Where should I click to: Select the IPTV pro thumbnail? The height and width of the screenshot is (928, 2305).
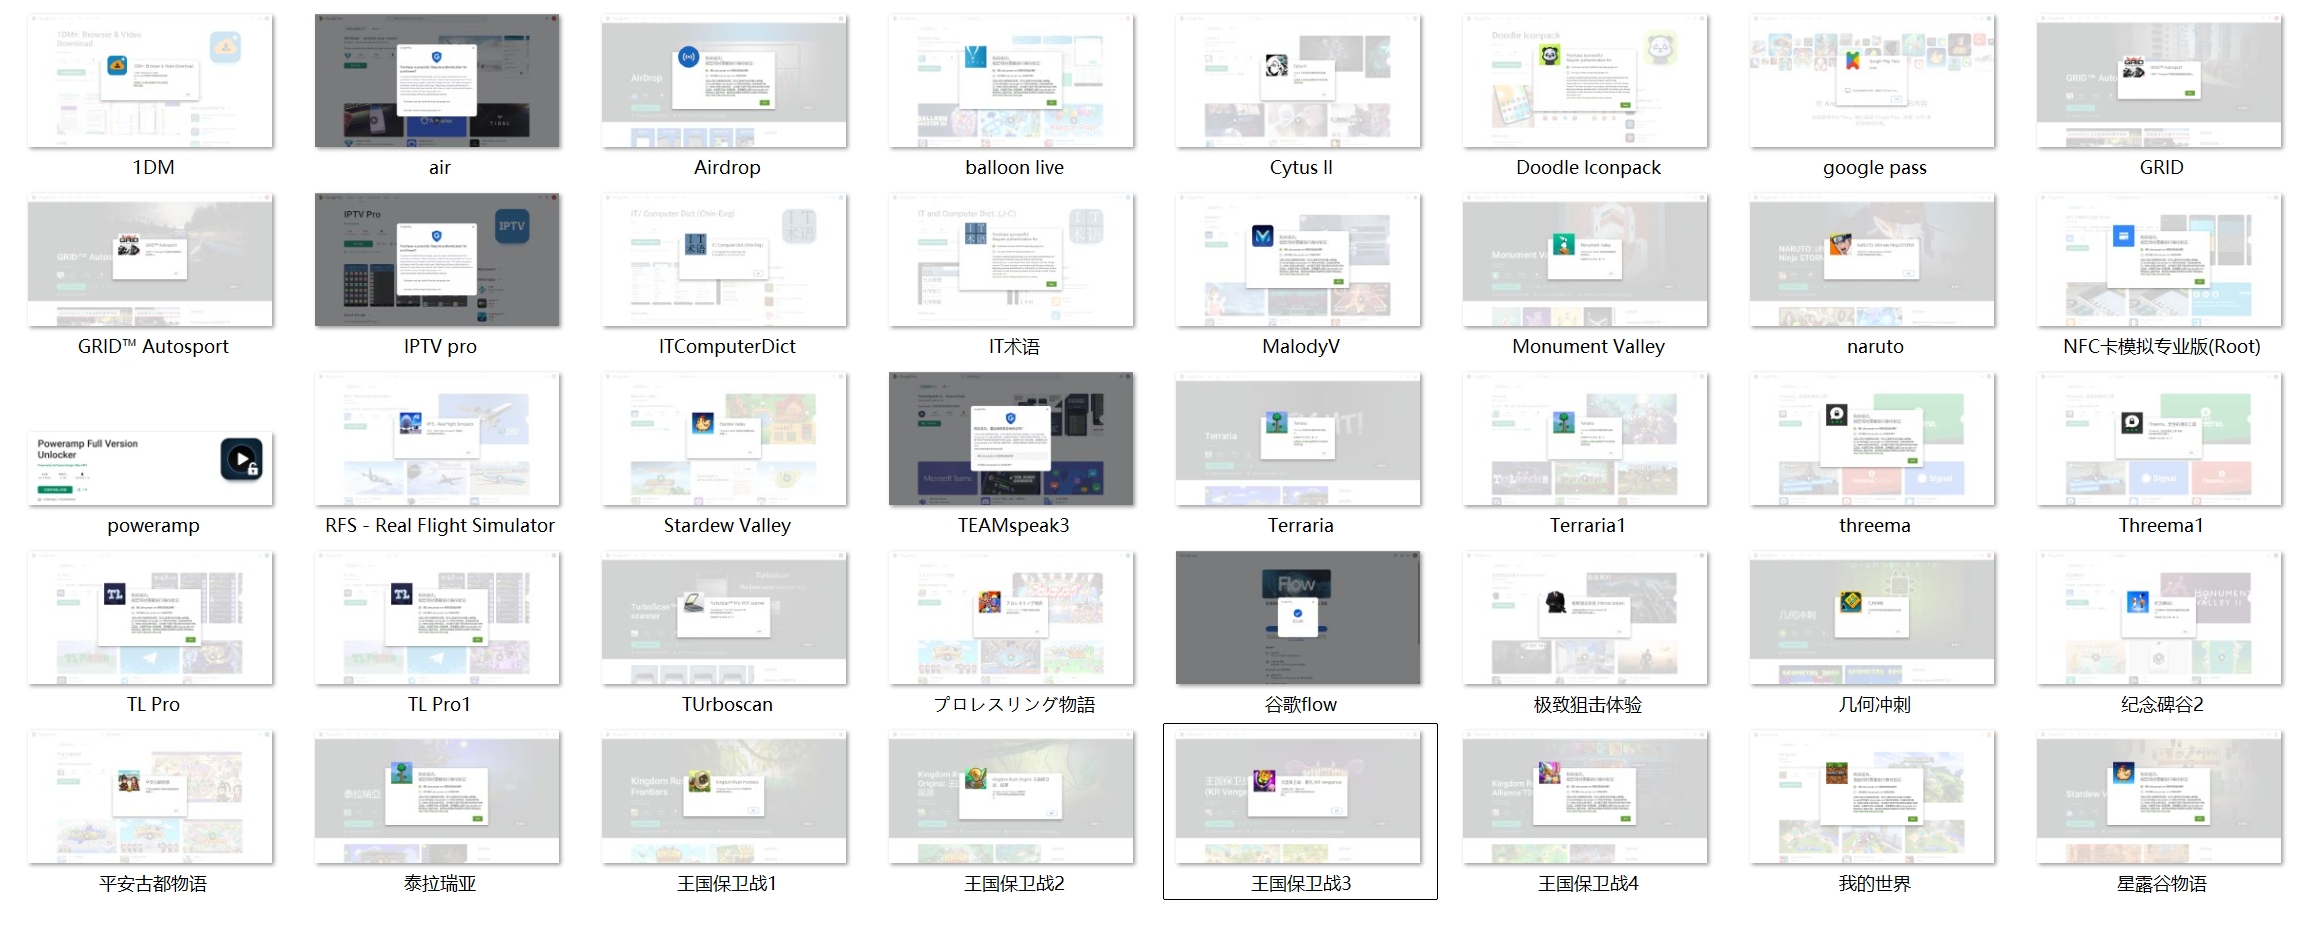click(437, 260)
